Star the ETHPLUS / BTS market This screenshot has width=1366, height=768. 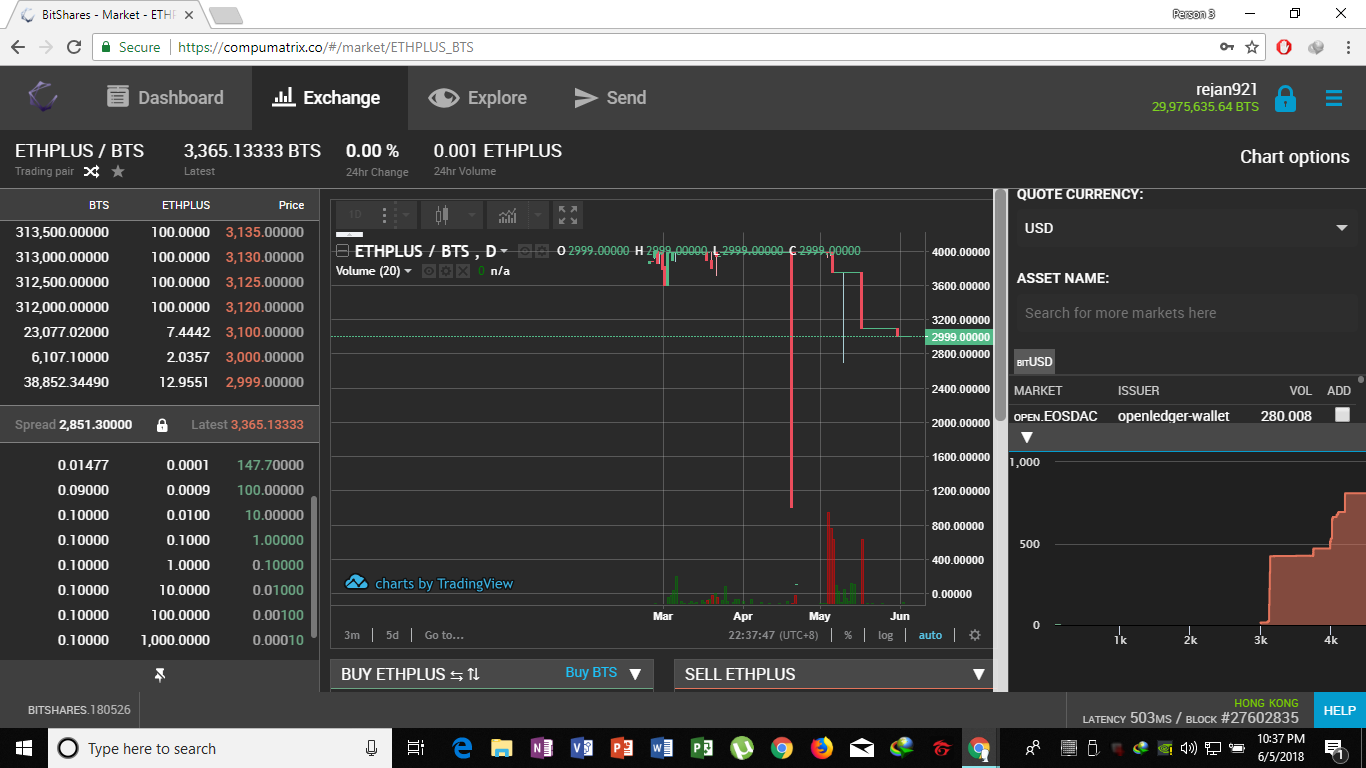pos(118,171)
